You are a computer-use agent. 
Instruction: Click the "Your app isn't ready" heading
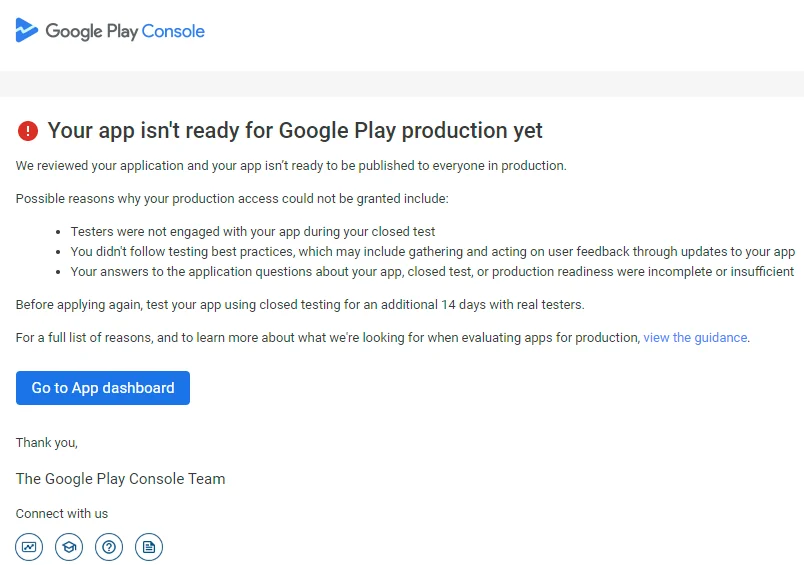coord(295,131)
